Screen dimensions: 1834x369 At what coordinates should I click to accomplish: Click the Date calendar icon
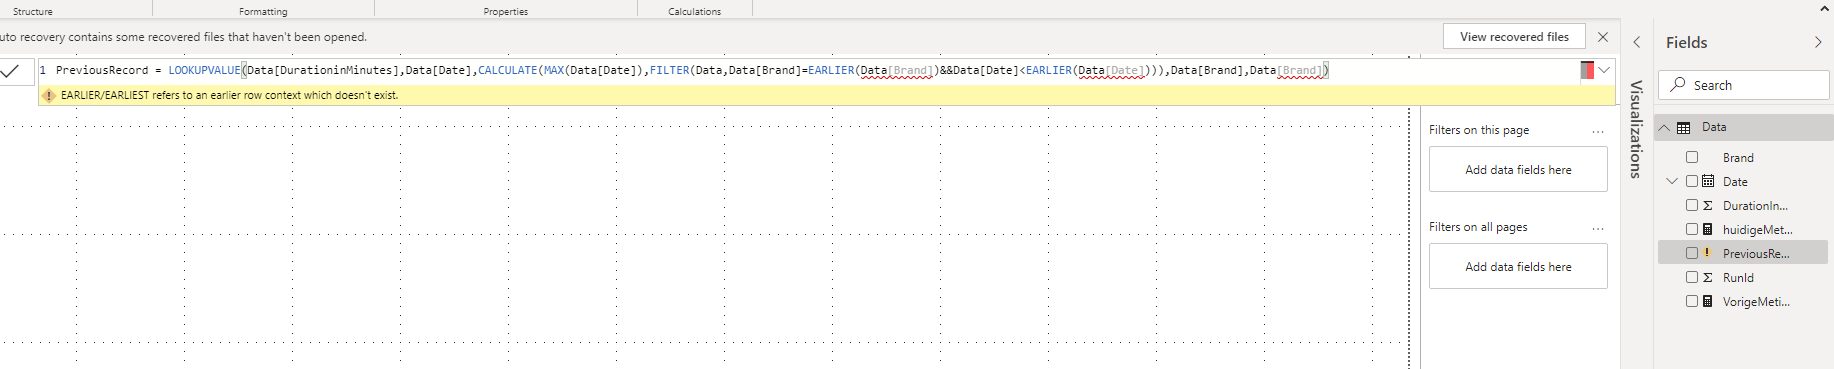[1708, 181]
